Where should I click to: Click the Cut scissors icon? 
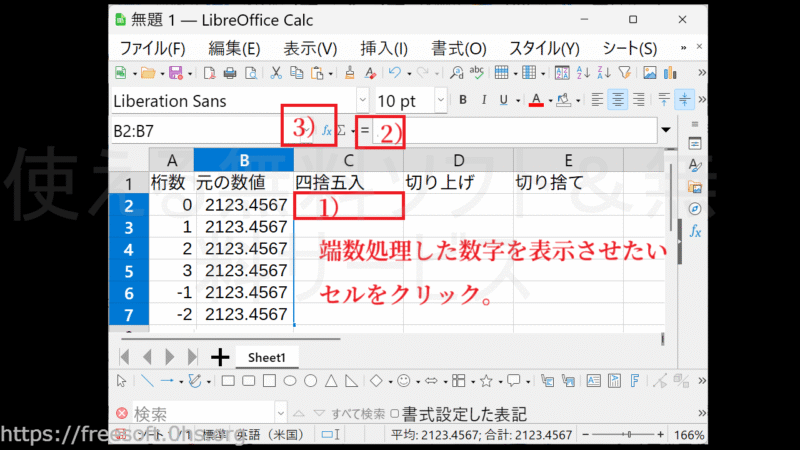point(274,72)
